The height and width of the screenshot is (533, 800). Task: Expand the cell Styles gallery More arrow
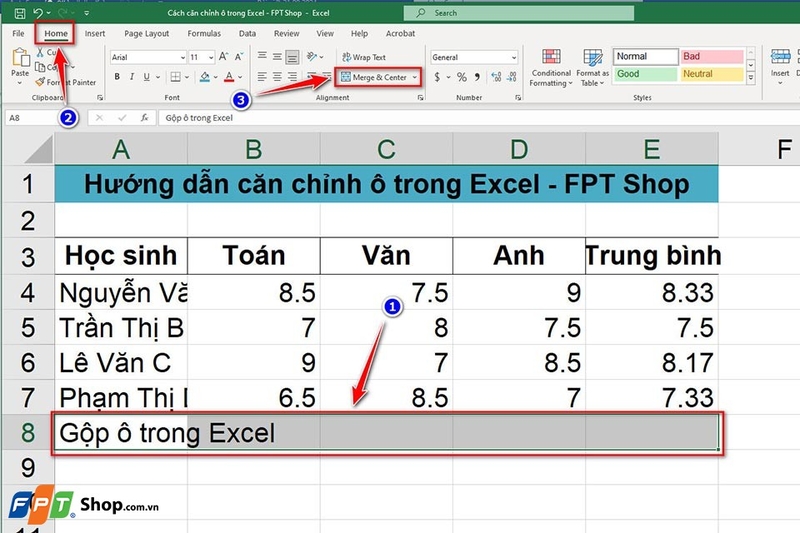(x=751, y=78)
